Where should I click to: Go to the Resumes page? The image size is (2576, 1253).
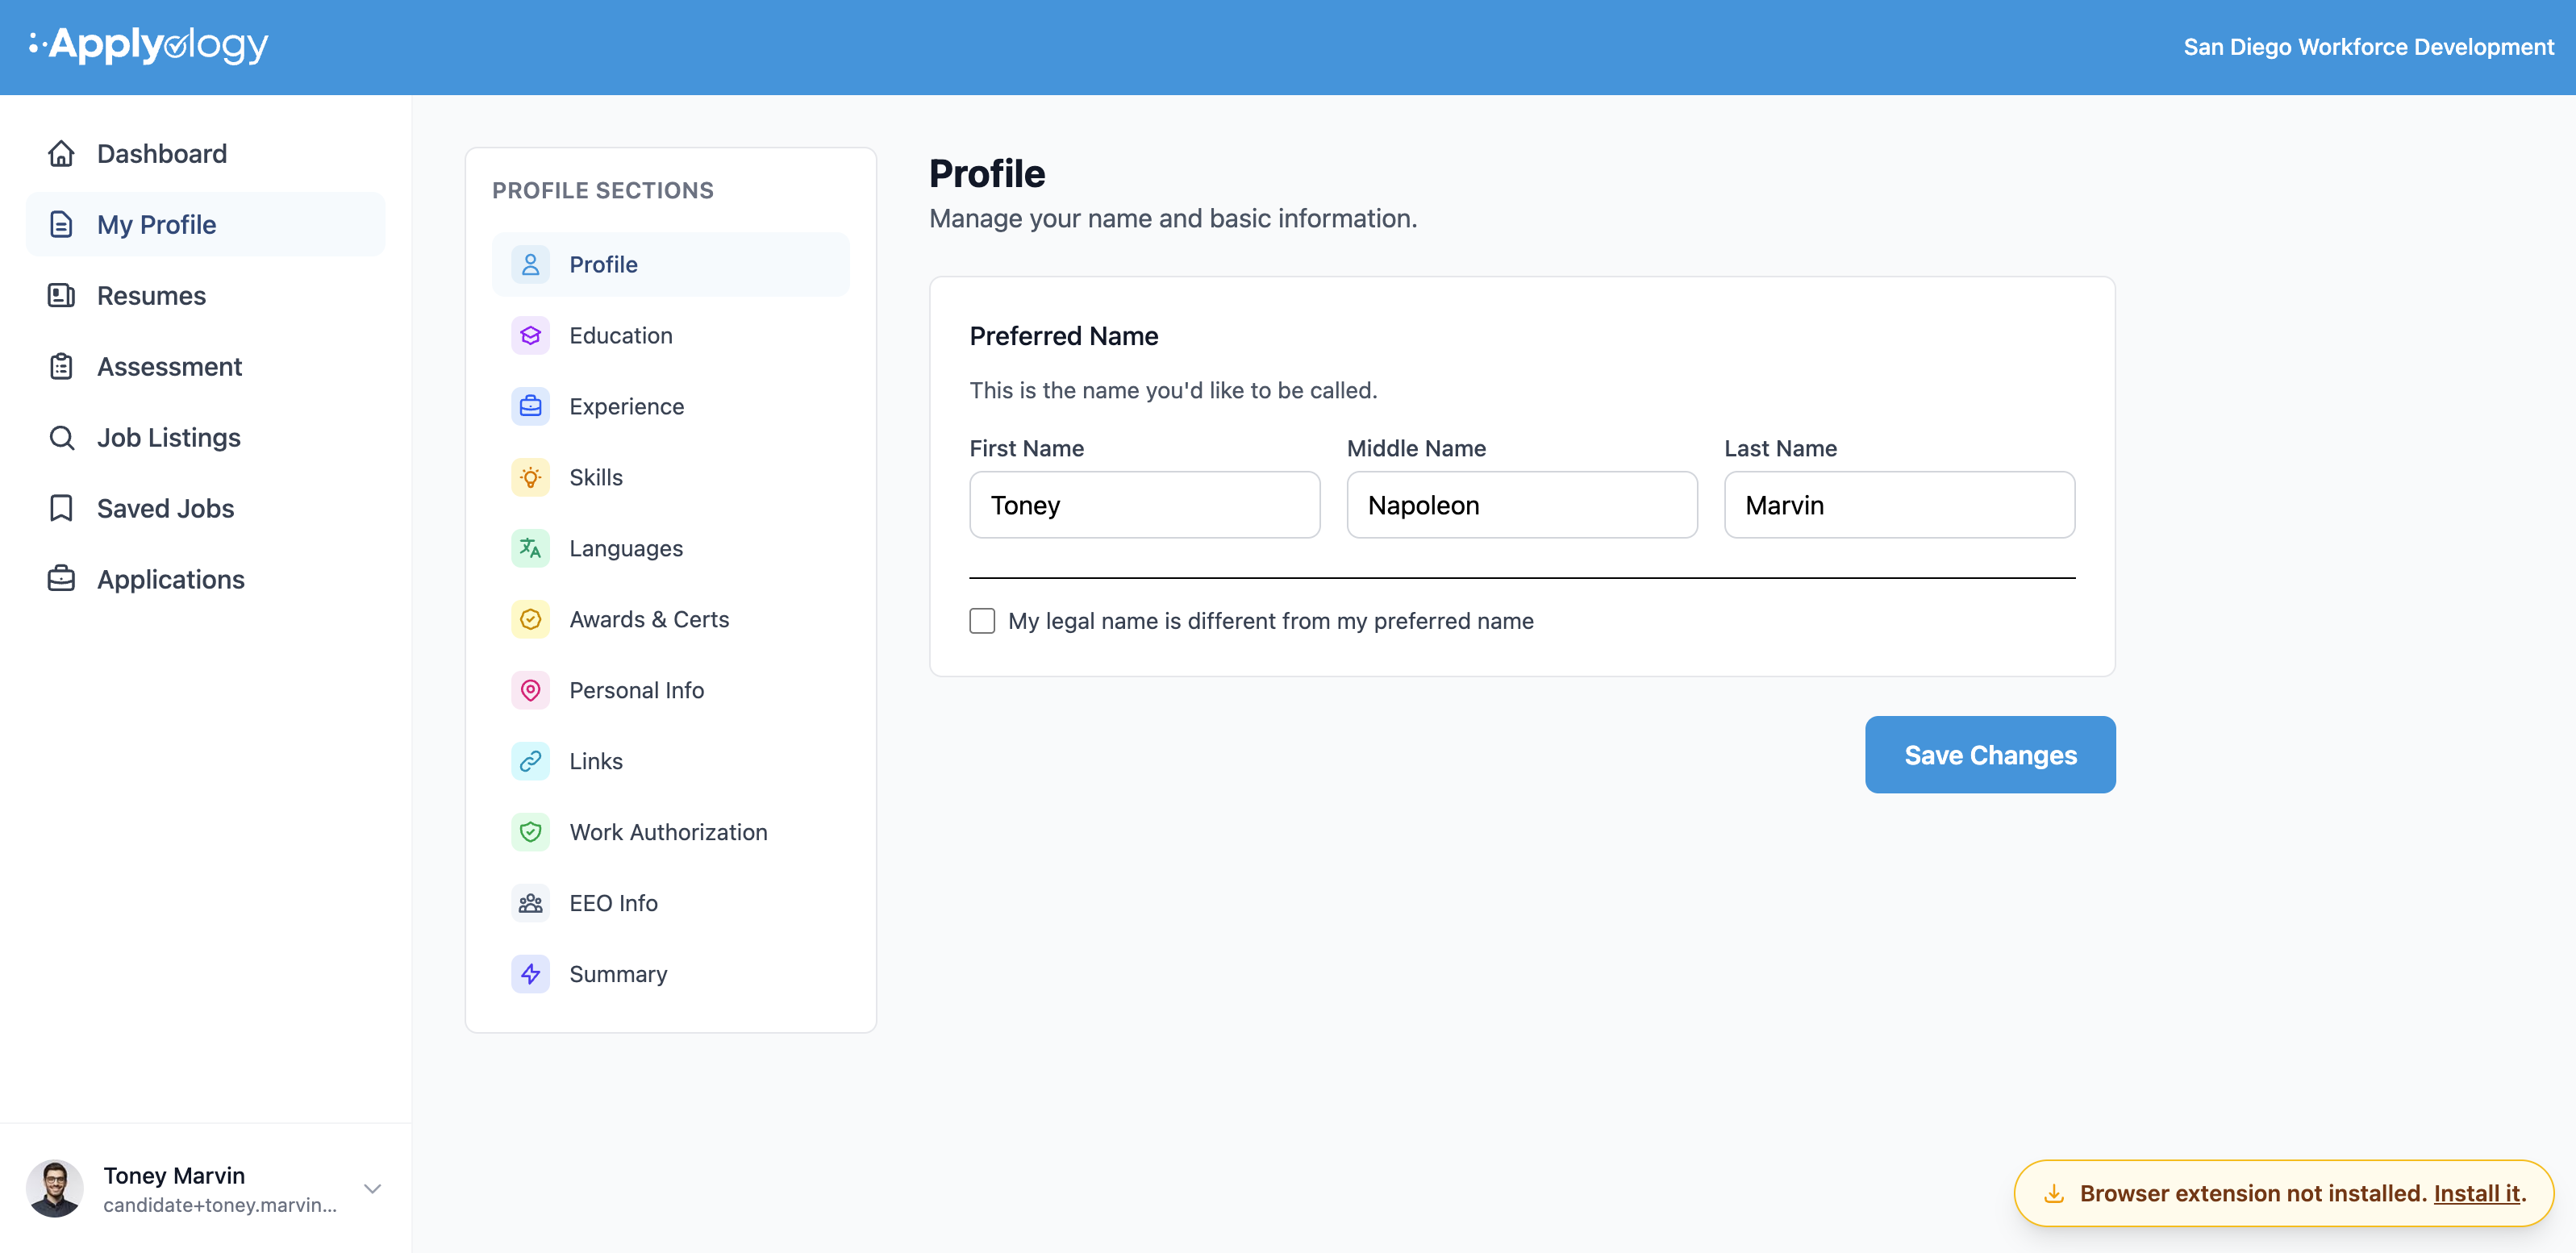tap(205, 295)
